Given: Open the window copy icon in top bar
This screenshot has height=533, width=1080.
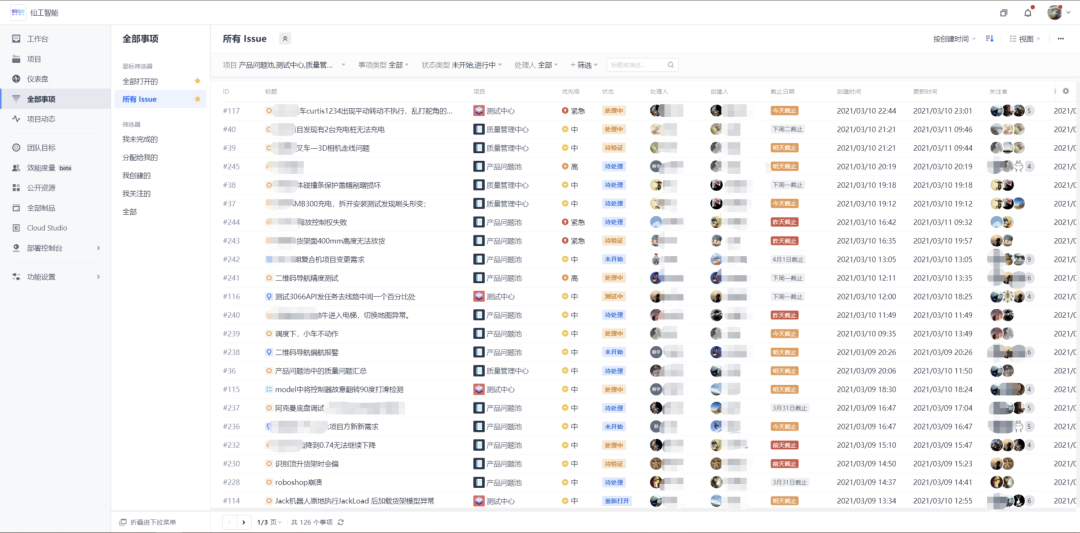Looking at the screenshot, I should point(1004,12).
